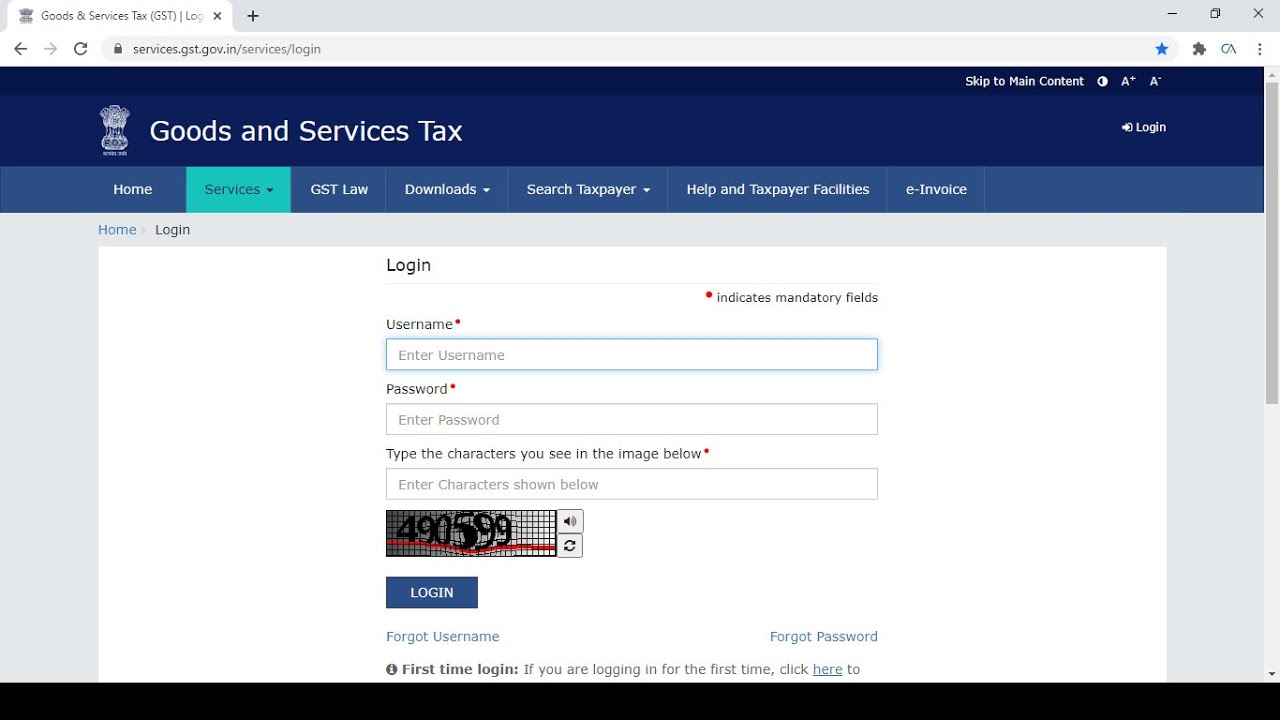Open the GST Law menu item

click(339, 189)
